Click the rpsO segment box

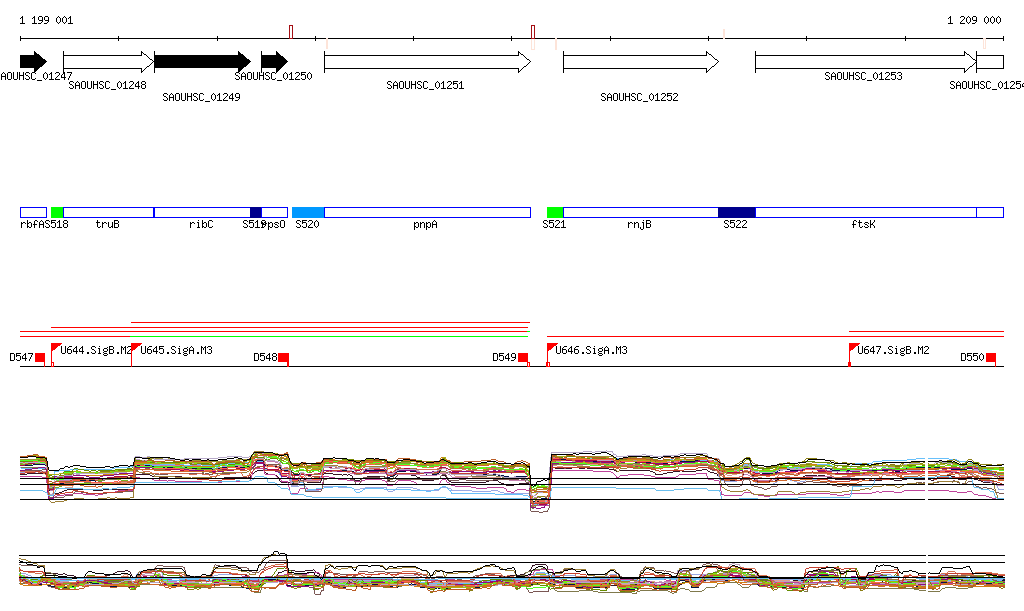tap(275, 212)
